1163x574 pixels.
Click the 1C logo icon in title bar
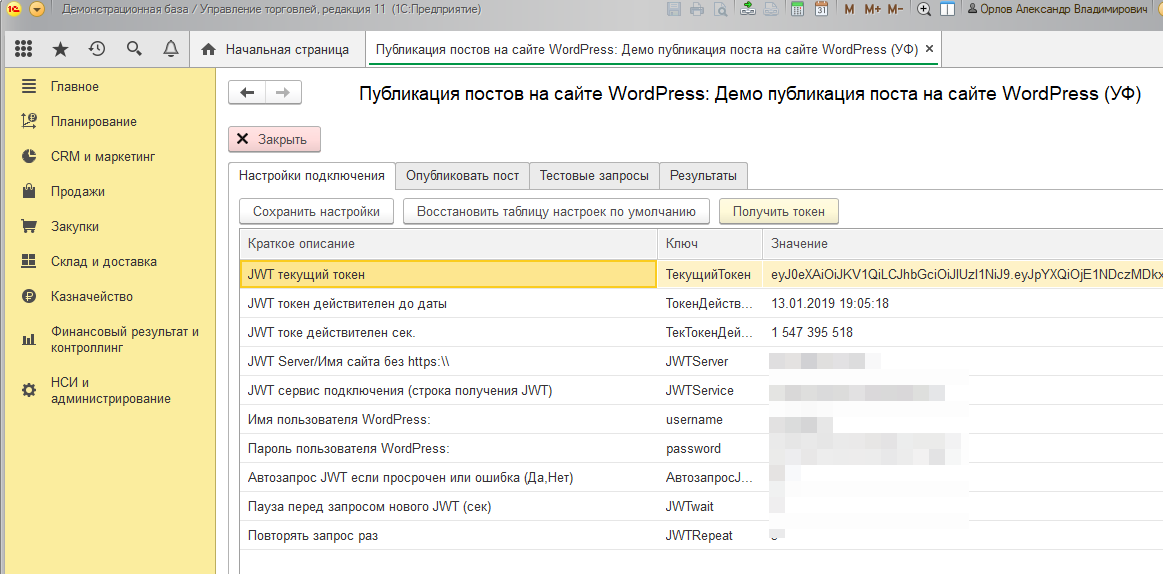14,10
